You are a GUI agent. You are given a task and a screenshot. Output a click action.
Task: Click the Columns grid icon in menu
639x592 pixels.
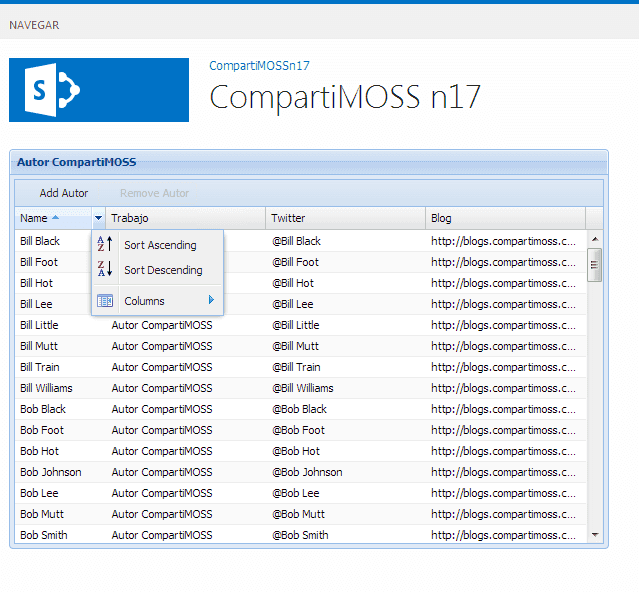coord(105,301)
